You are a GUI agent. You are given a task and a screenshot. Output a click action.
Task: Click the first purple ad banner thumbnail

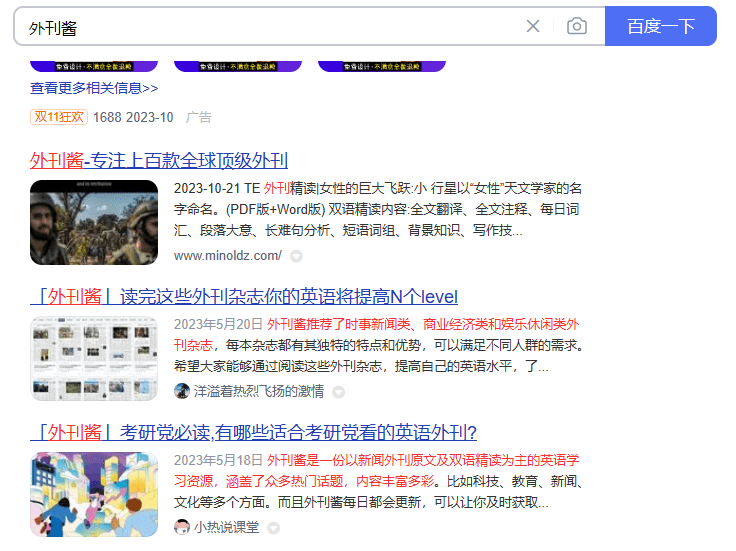pyautogui.click(x=94, y=66)
